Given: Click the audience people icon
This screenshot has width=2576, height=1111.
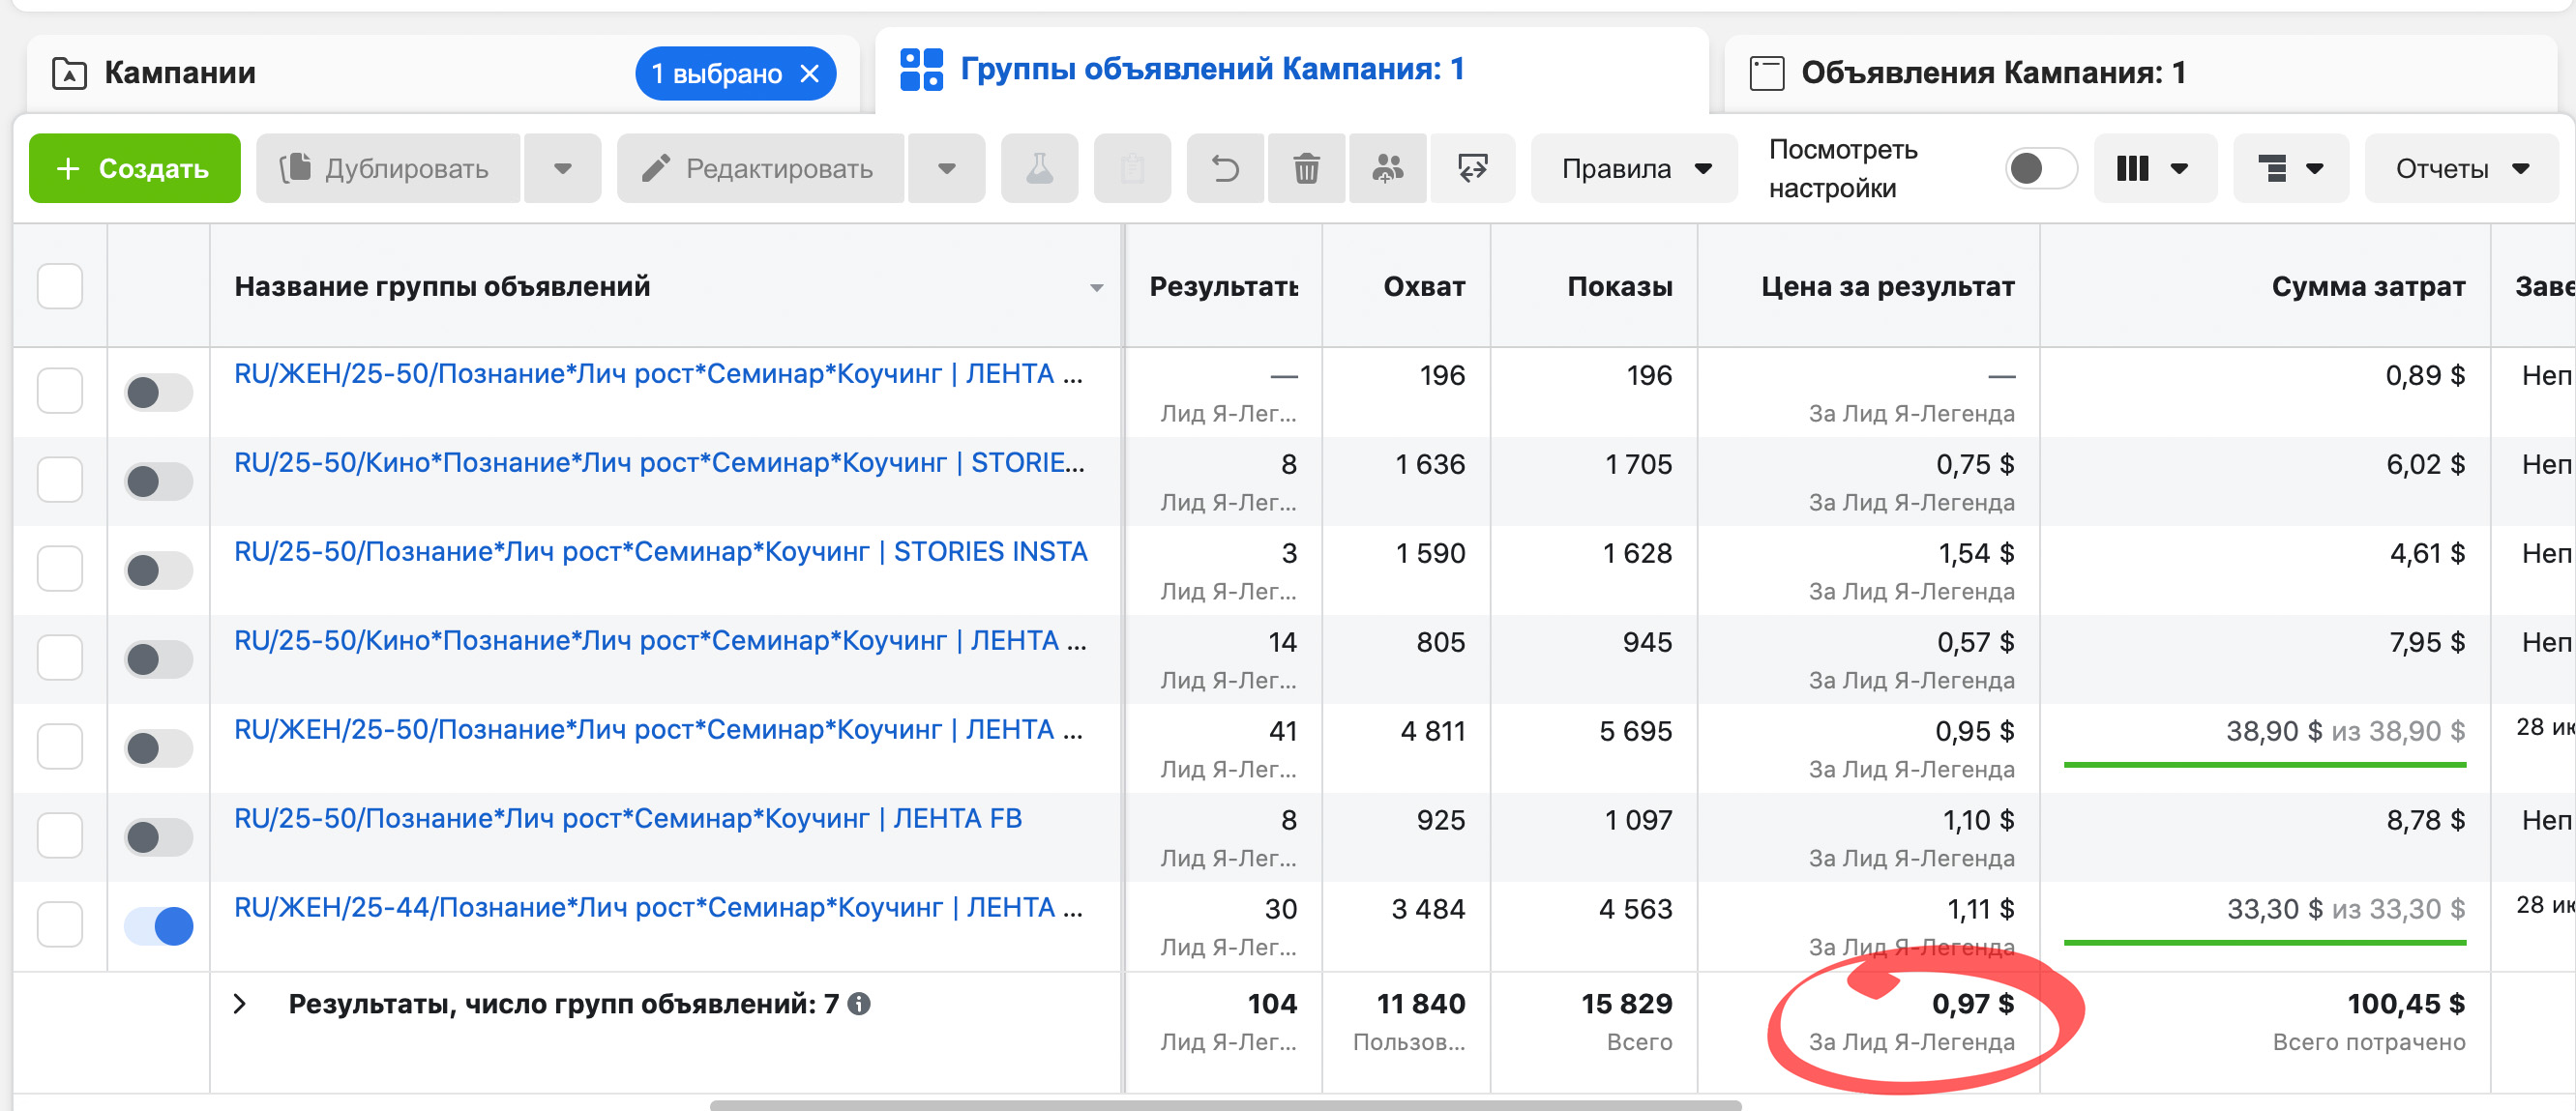Looking at the screenshot, I should (1387, 168).
